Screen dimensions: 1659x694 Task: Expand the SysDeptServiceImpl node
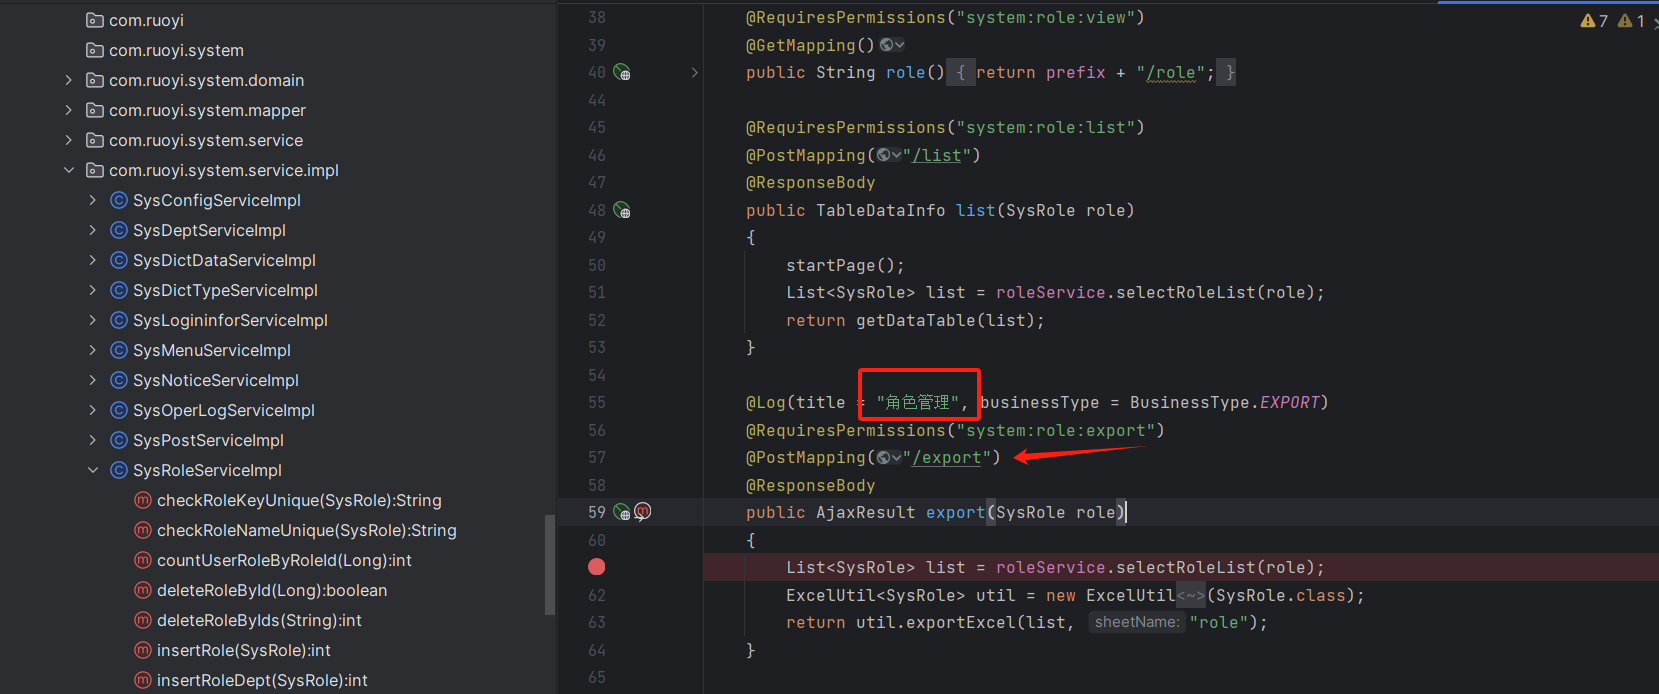pyautogui.click(x=92, y=230)
